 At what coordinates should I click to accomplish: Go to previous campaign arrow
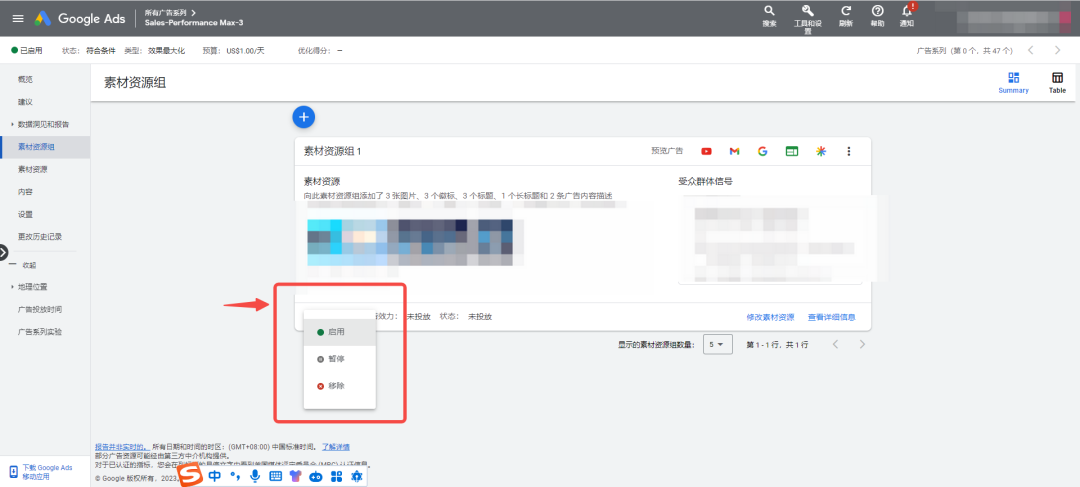pos(1030,50)
